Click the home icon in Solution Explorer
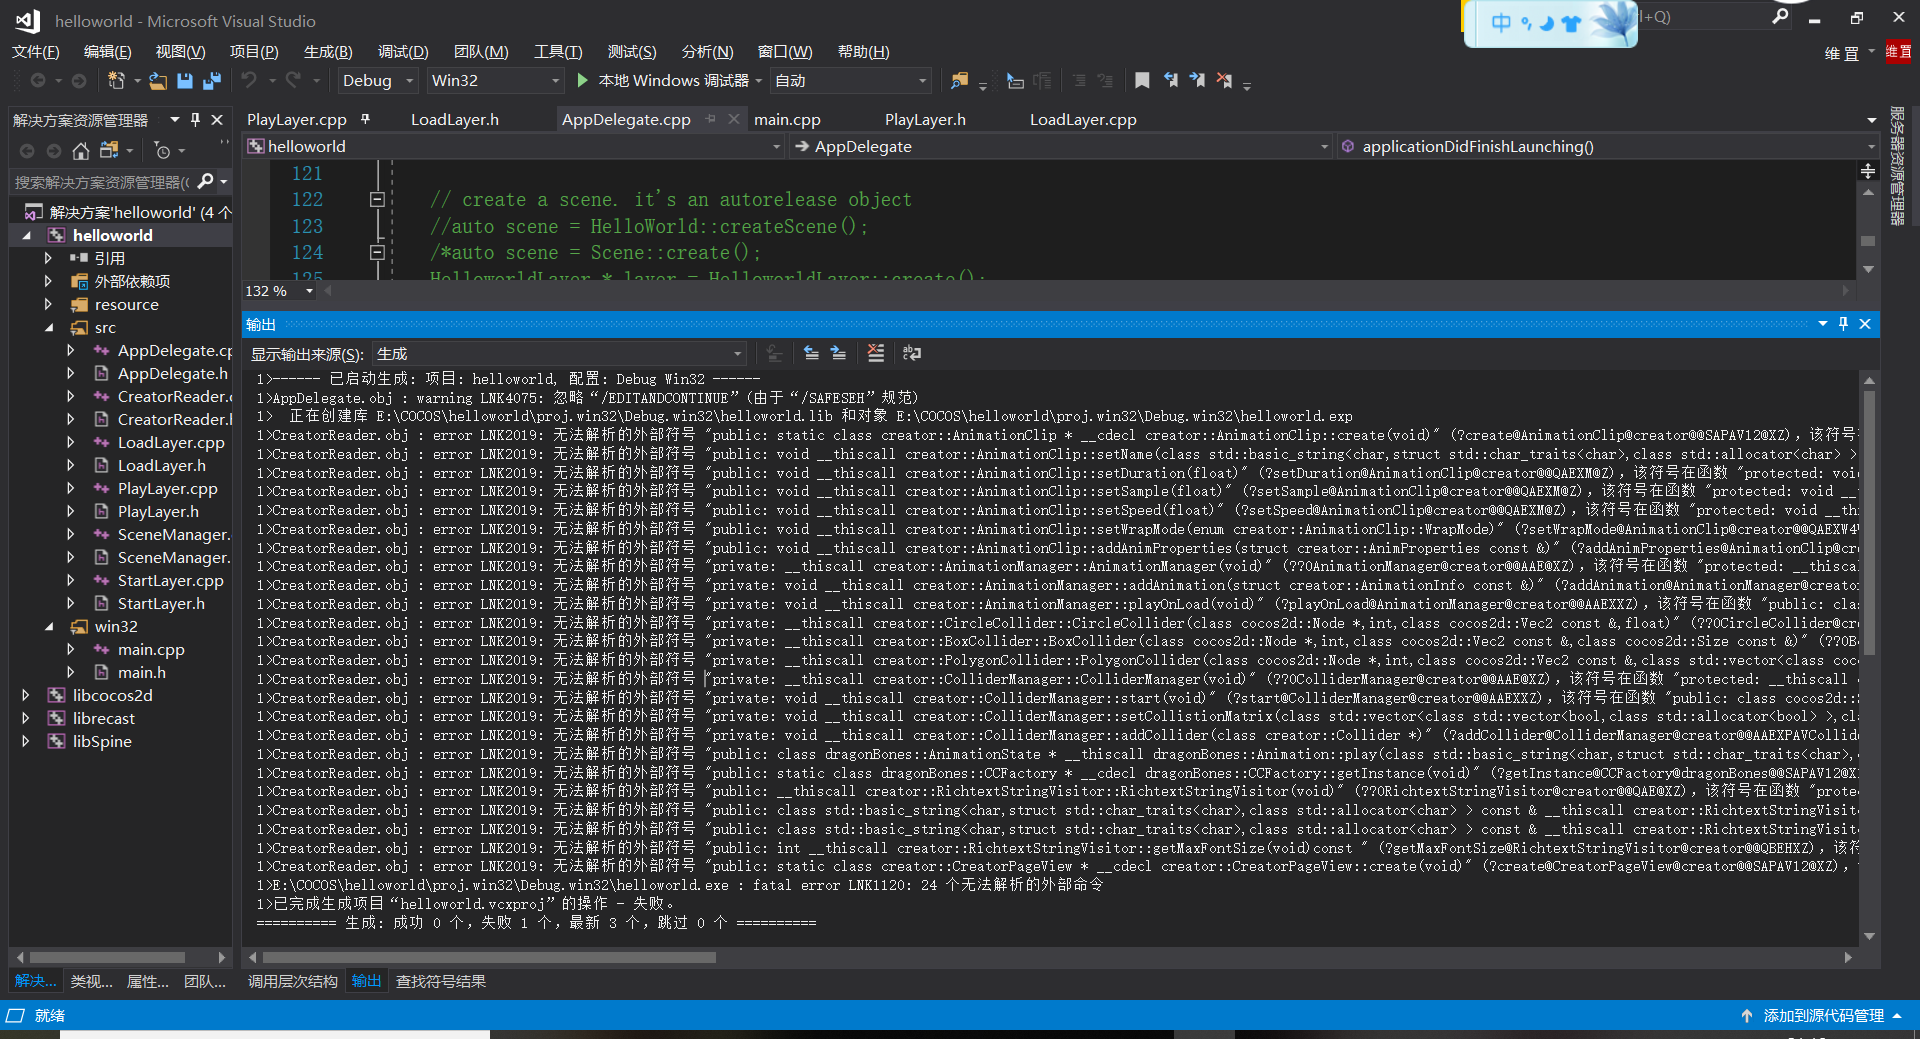This screenshot has width=1920, height=1039. point(81,151)
